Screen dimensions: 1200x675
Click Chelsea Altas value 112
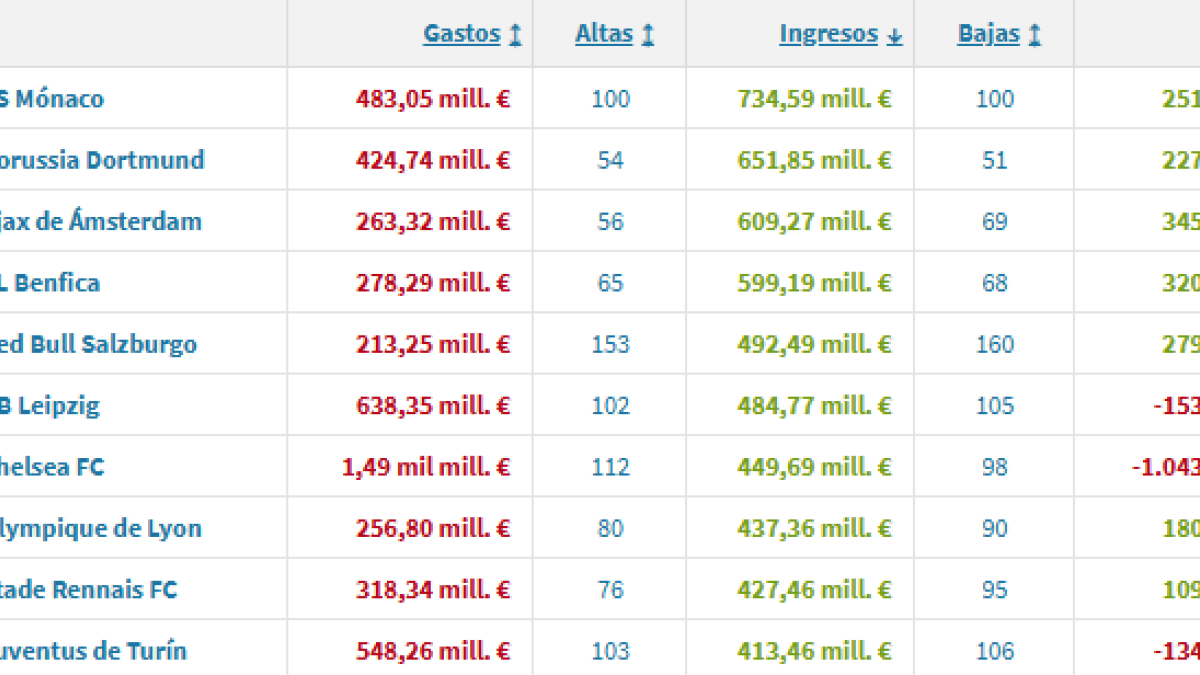[x=610, y=467]
